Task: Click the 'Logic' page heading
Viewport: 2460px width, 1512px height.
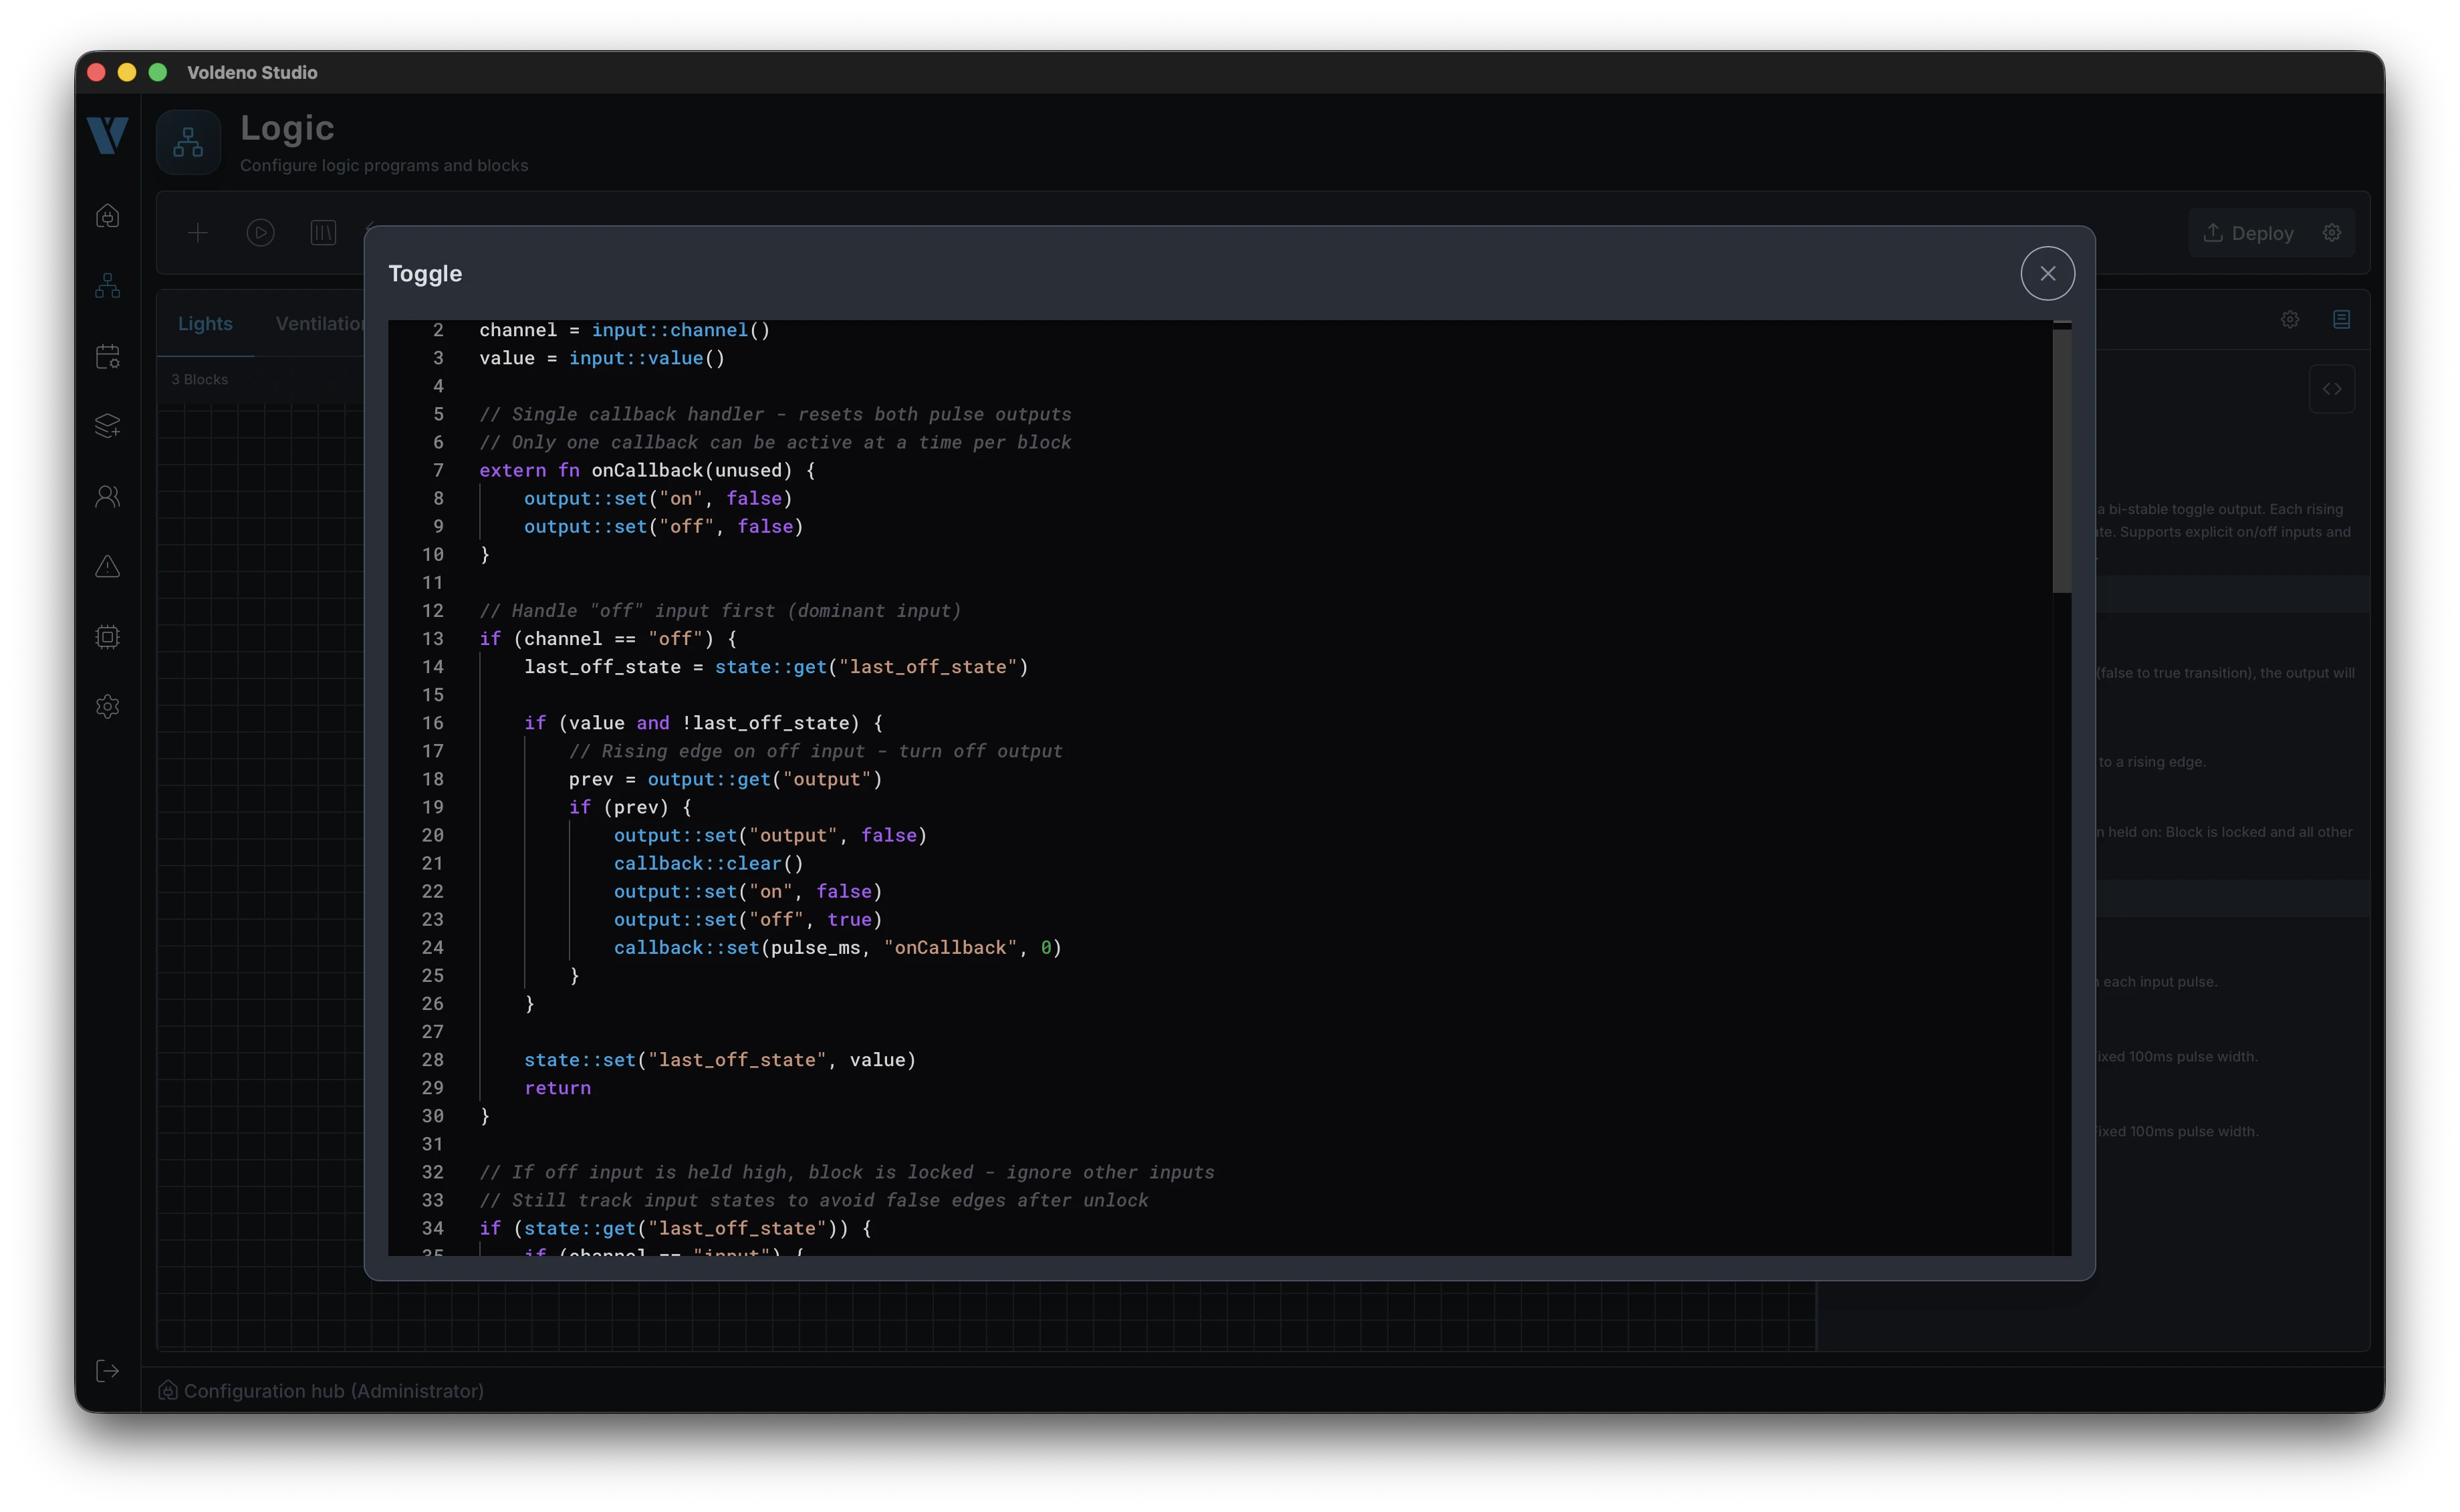Action: [x=287, y=128]
